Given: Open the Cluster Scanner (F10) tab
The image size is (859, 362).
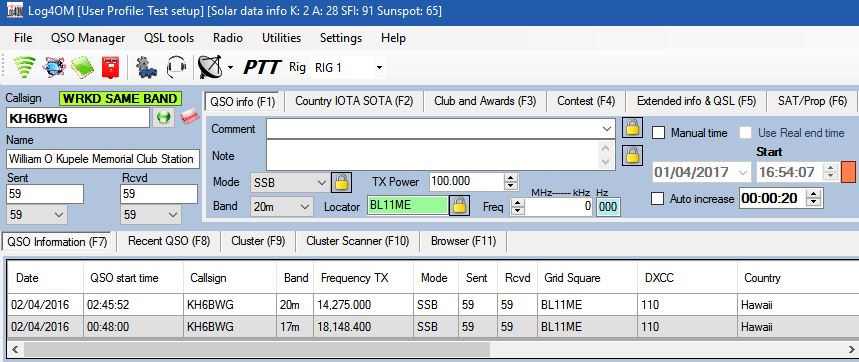Looking at the screenshot, I should click(x=358, y=241).
